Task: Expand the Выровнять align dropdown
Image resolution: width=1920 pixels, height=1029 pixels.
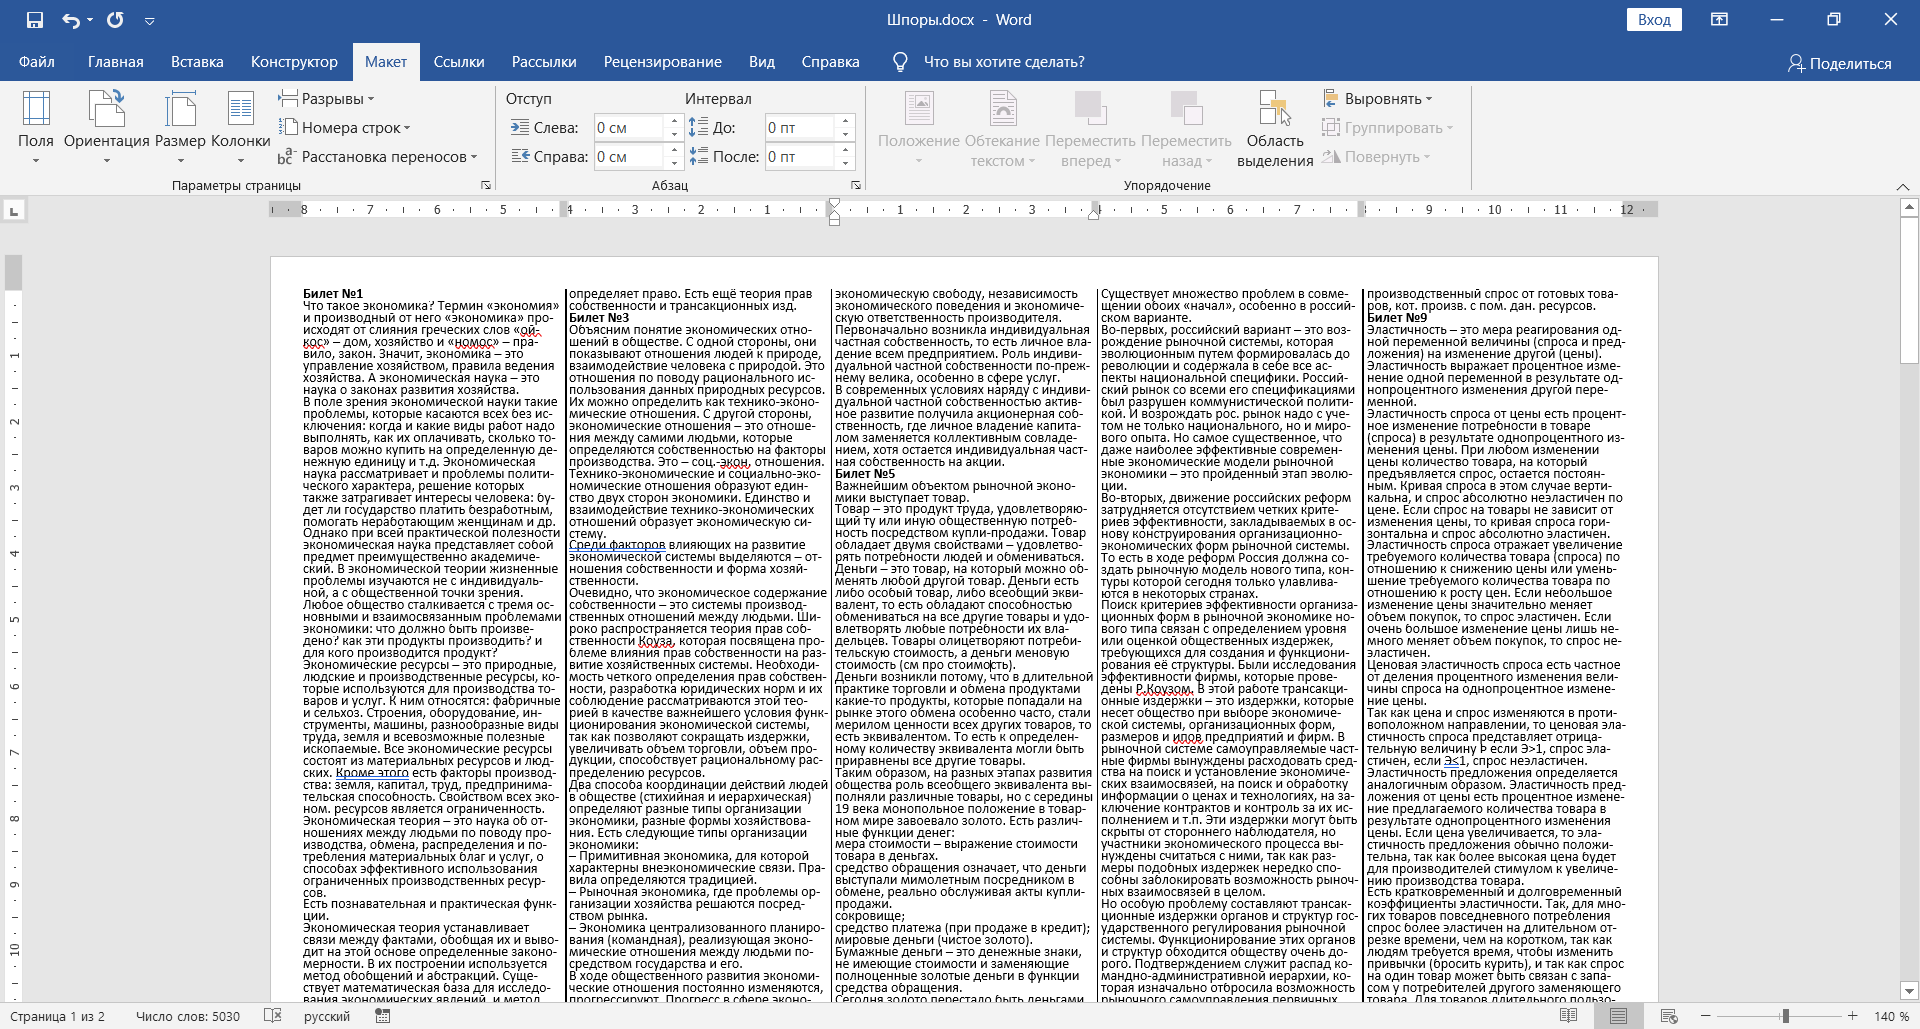Action: (1378, 99)
